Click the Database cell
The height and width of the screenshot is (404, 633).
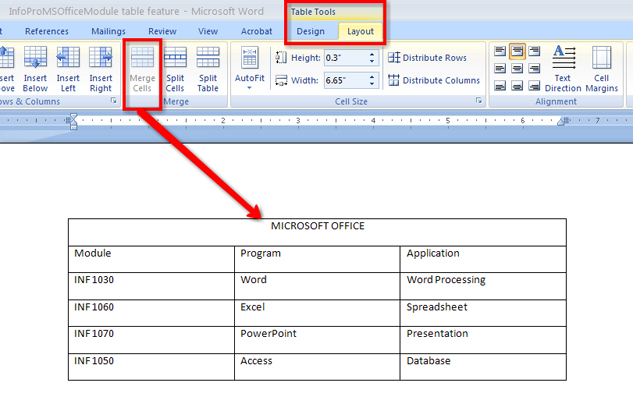pos(483,367)
